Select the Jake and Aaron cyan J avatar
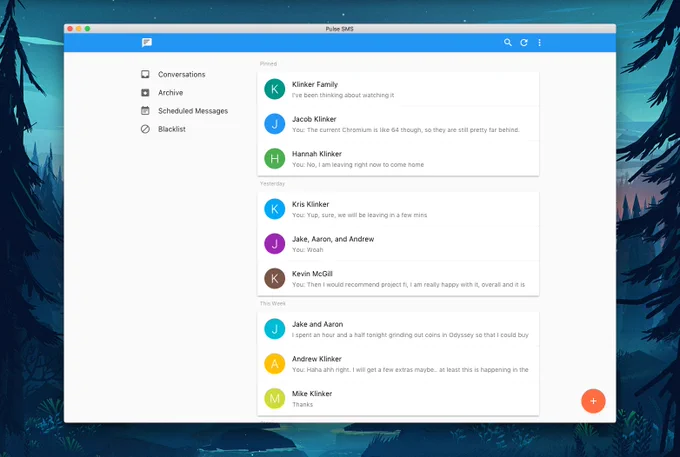Viewport: 680px width, 457px height. [x=275, y=329]
